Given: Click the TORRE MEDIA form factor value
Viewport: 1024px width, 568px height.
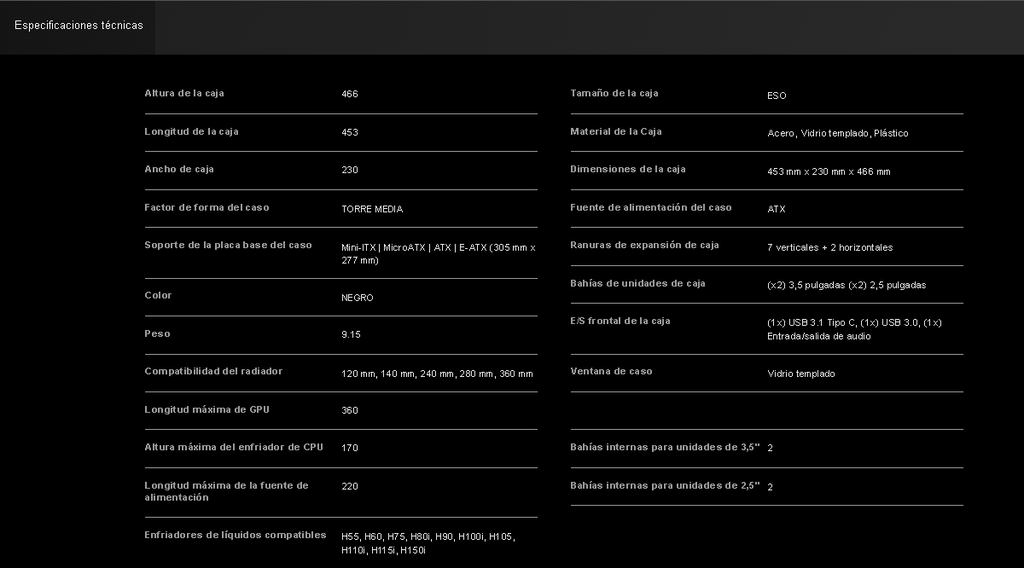Looking at the screenshot, I should click(372, 209).
